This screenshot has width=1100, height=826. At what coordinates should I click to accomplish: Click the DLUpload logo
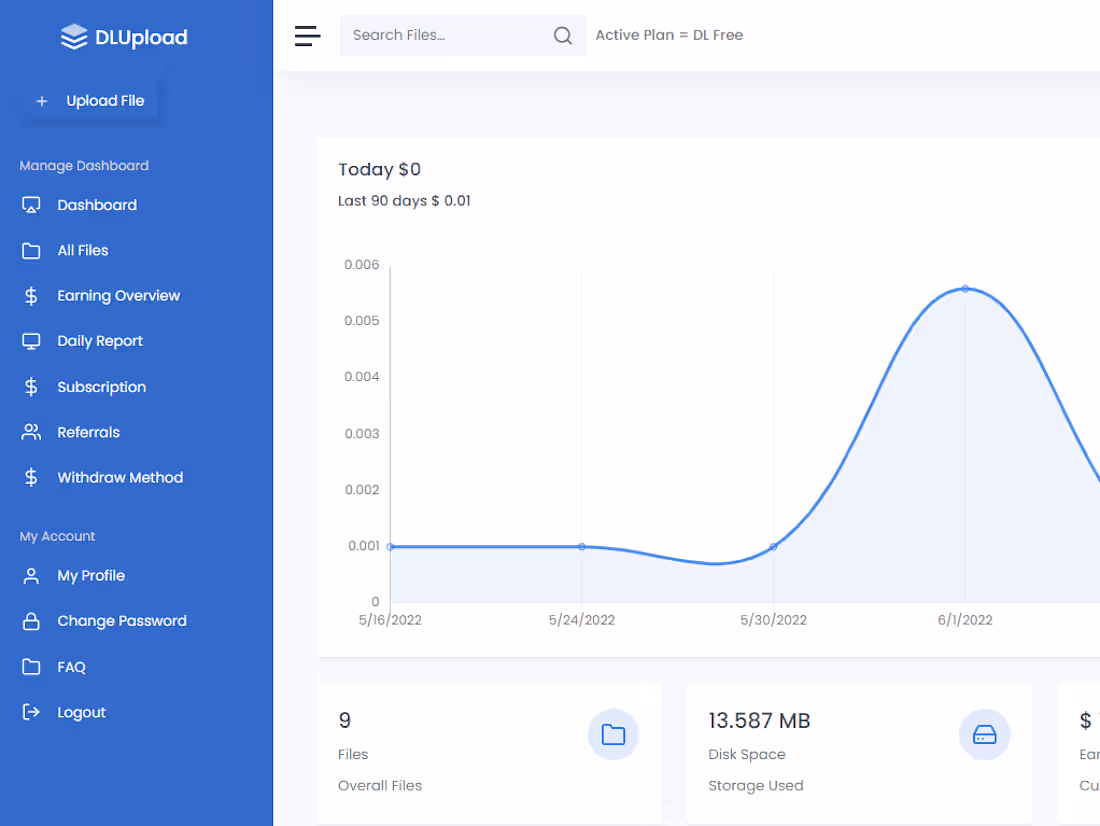pyautogui.click(x=122, y=37)
